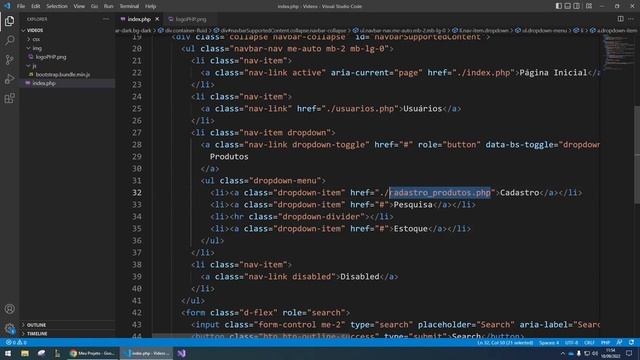Expand the TIMELINE section

pyautogui.click(x=37, y=333)
